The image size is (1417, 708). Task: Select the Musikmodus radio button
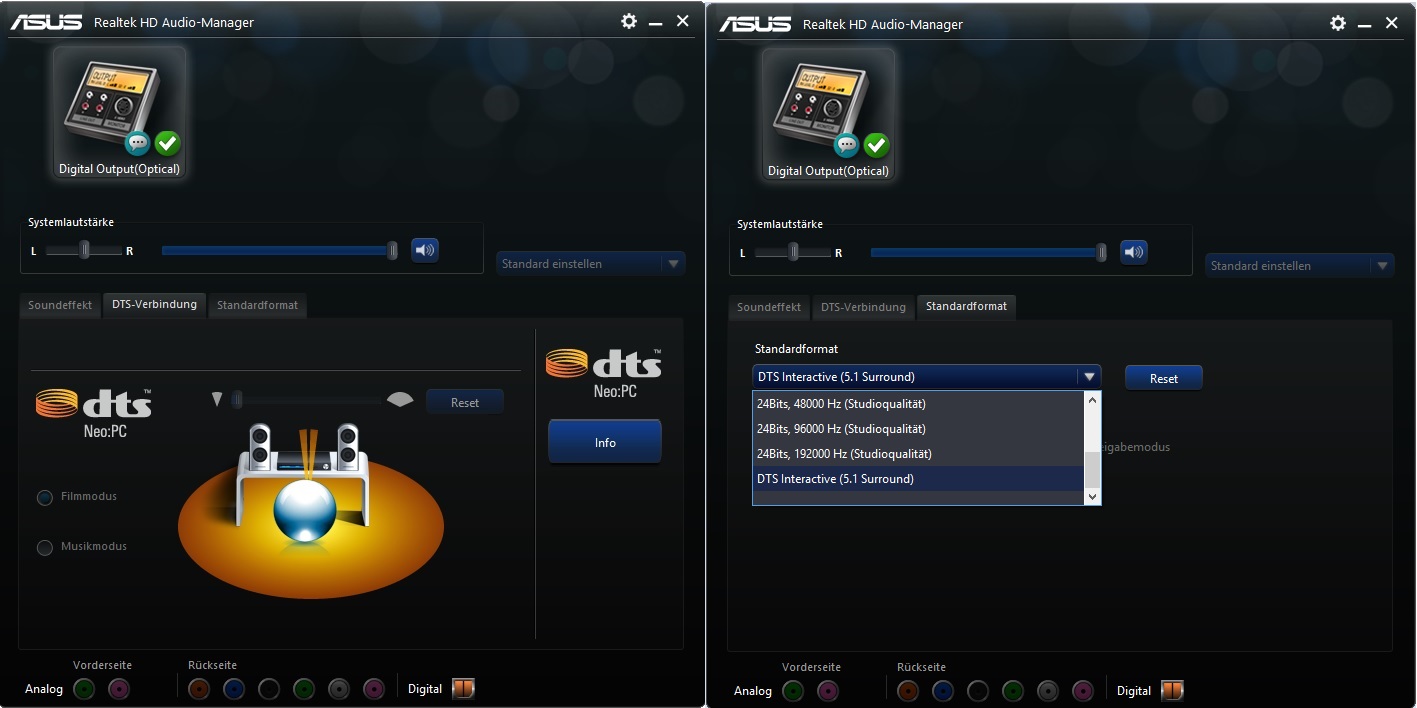click(45, 547)
